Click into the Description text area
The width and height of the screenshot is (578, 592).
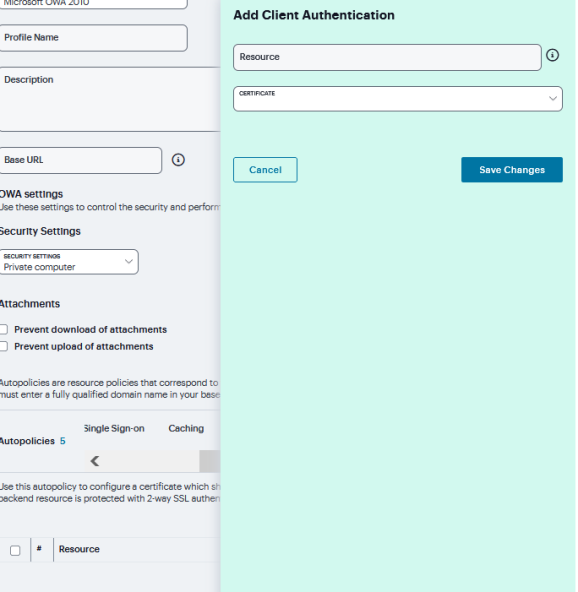(109, 99)
